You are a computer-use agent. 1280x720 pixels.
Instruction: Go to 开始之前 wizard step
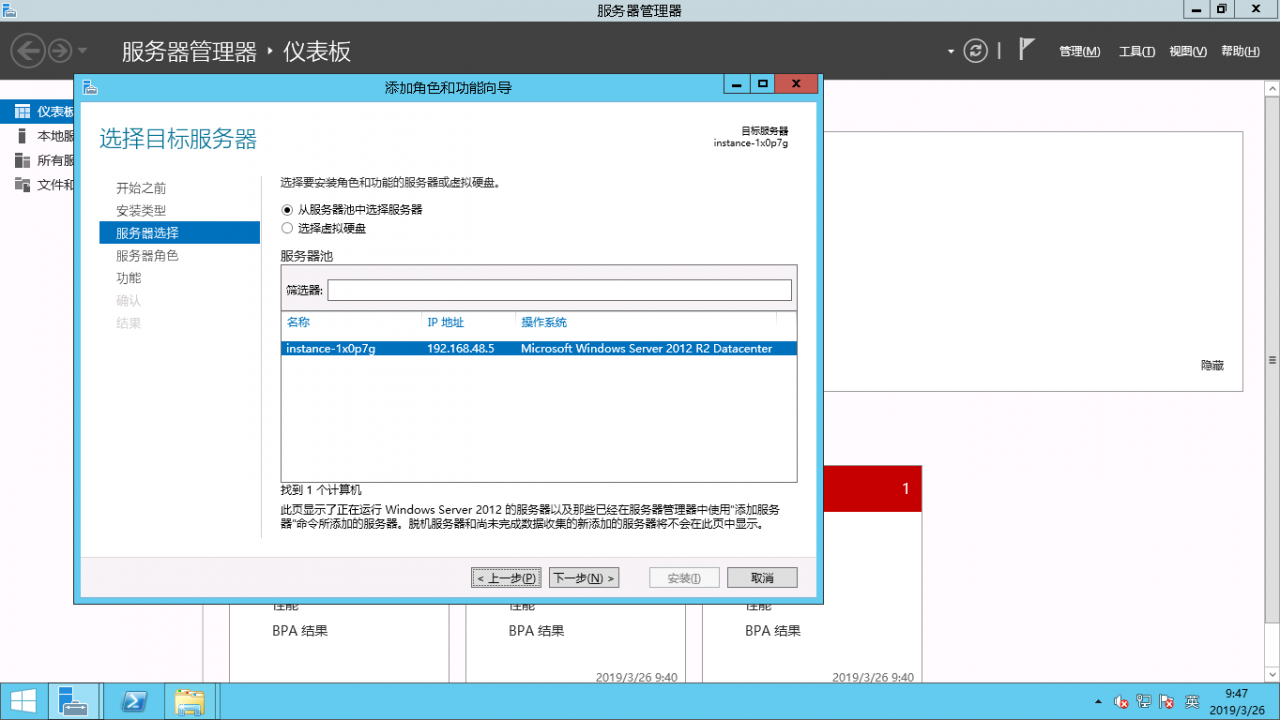pos(141,188)
